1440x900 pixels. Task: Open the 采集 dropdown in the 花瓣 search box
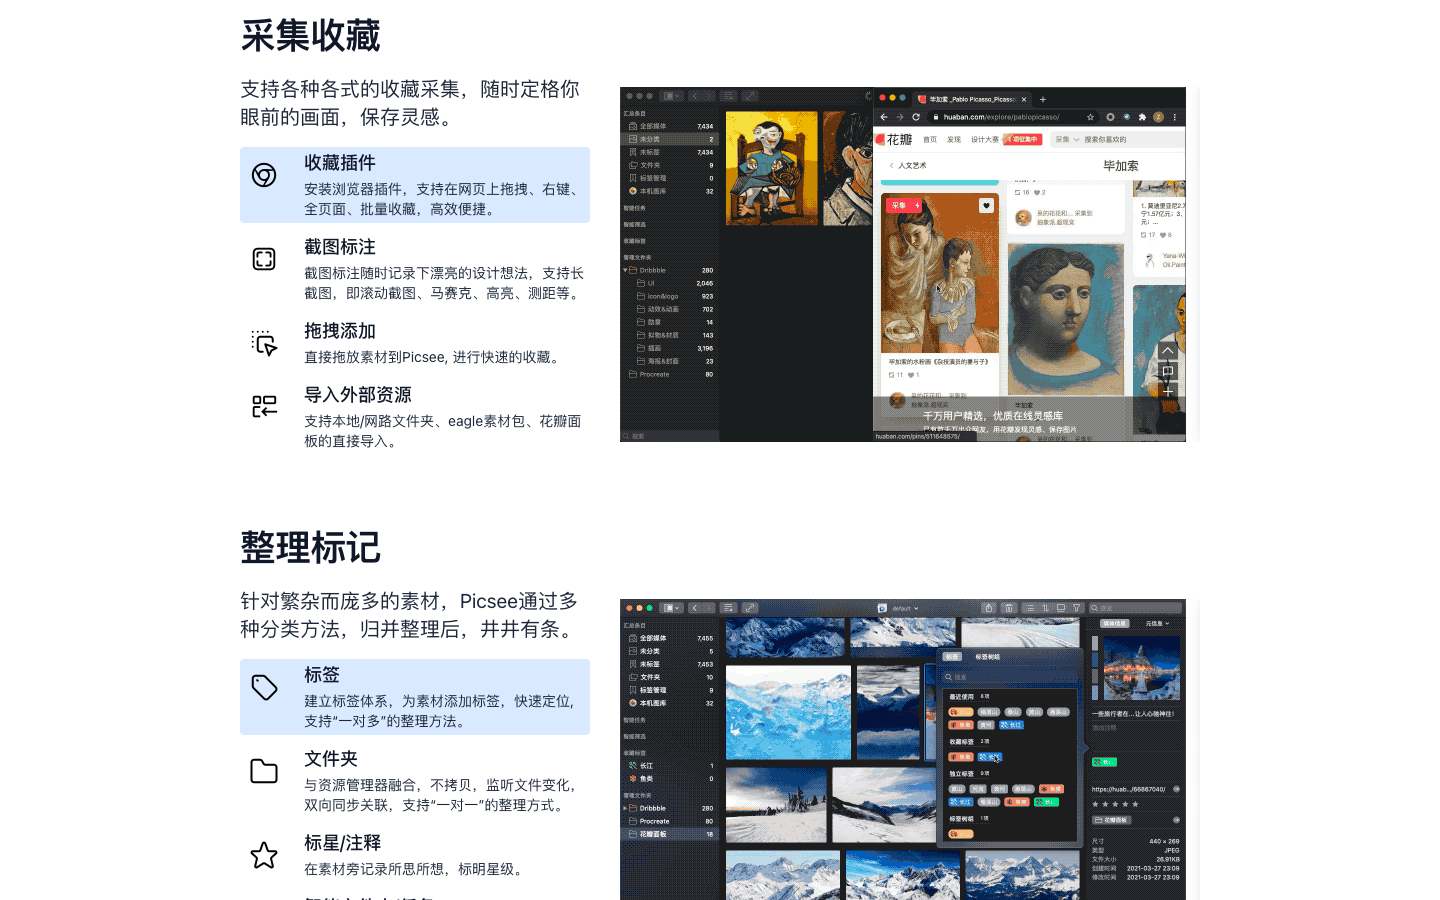tap(1067, 140)
